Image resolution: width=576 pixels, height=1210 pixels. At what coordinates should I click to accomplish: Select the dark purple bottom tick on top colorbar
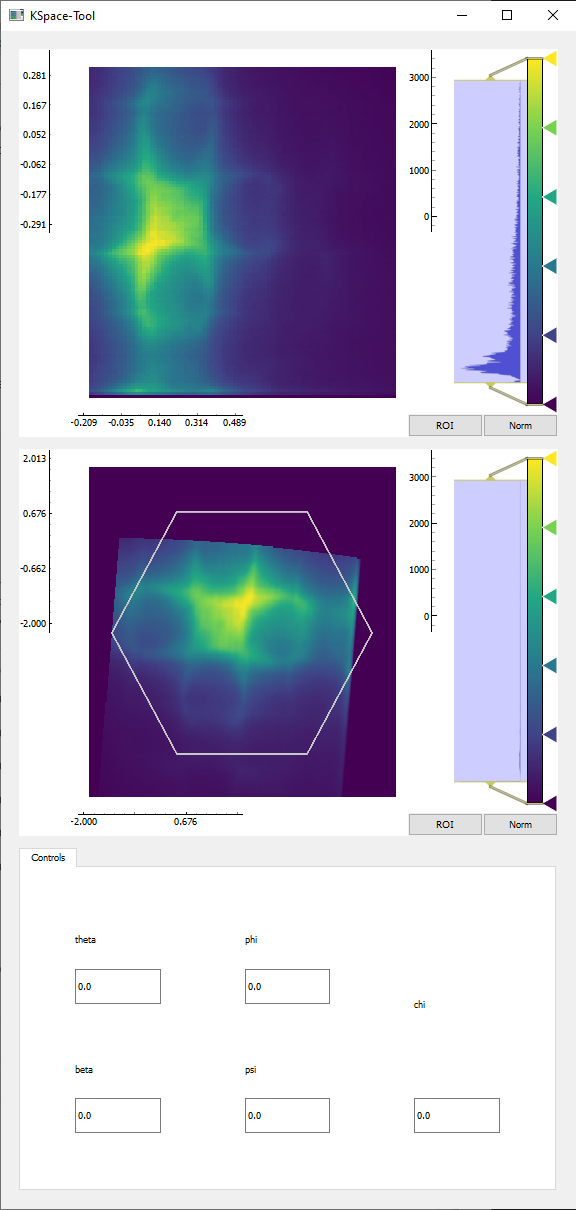[549, 404]
